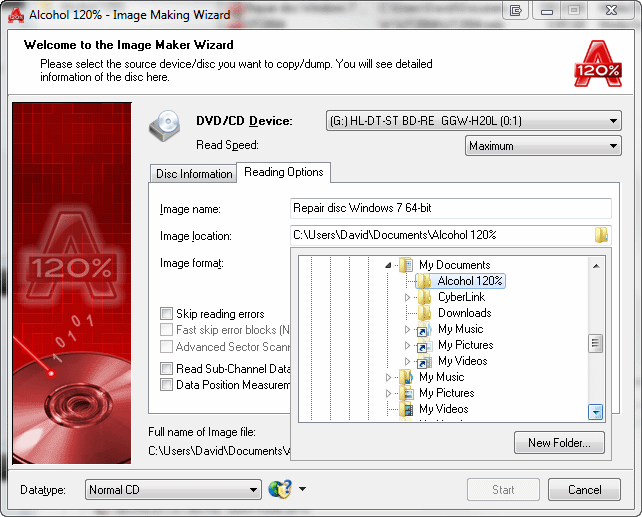This screenshot has height=517, width=642.
Task: Open the Datatype Normal CD dropdown
Action: [172, 490]
